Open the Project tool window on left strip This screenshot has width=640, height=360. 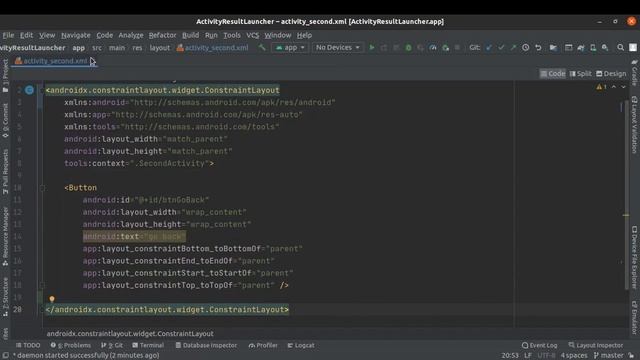pyautogui.click(x=5, y=75)
